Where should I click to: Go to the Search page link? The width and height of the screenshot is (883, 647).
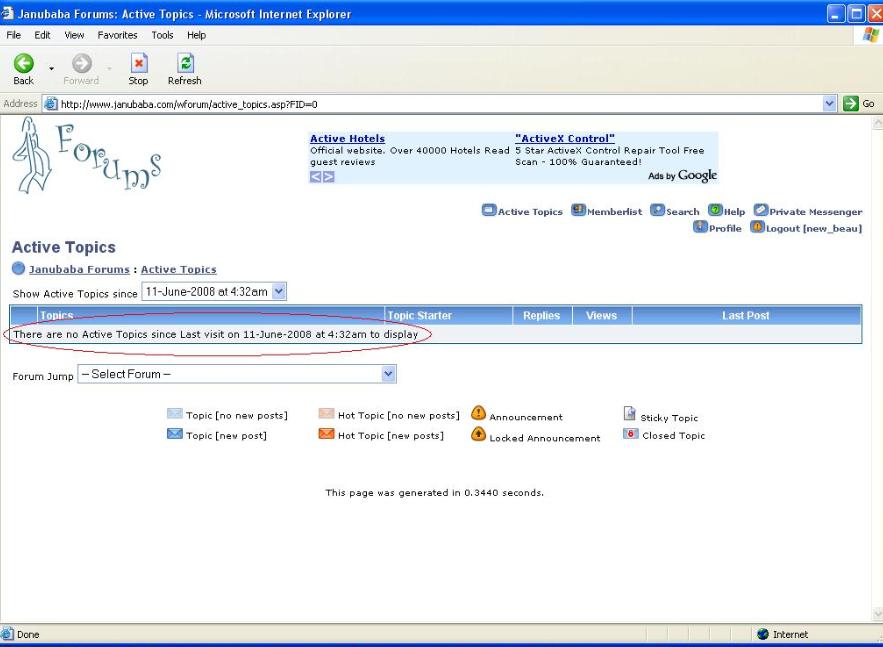(x=683, y=212)
